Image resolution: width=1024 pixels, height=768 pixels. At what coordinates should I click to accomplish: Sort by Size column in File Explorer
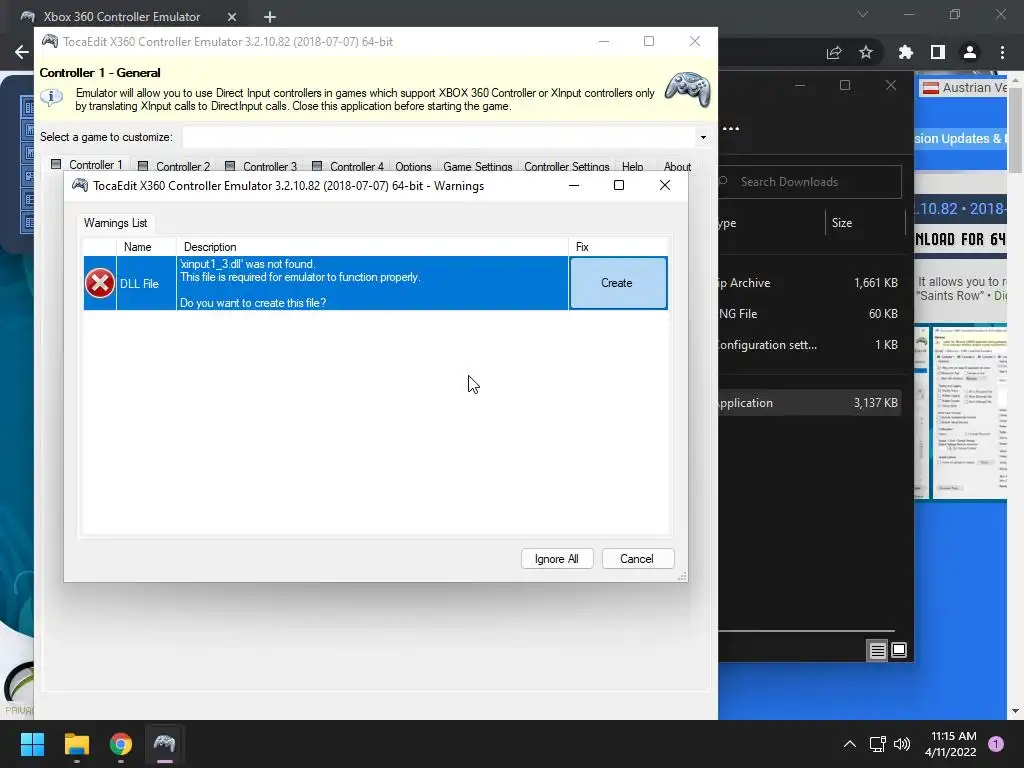tap(842, 223)
